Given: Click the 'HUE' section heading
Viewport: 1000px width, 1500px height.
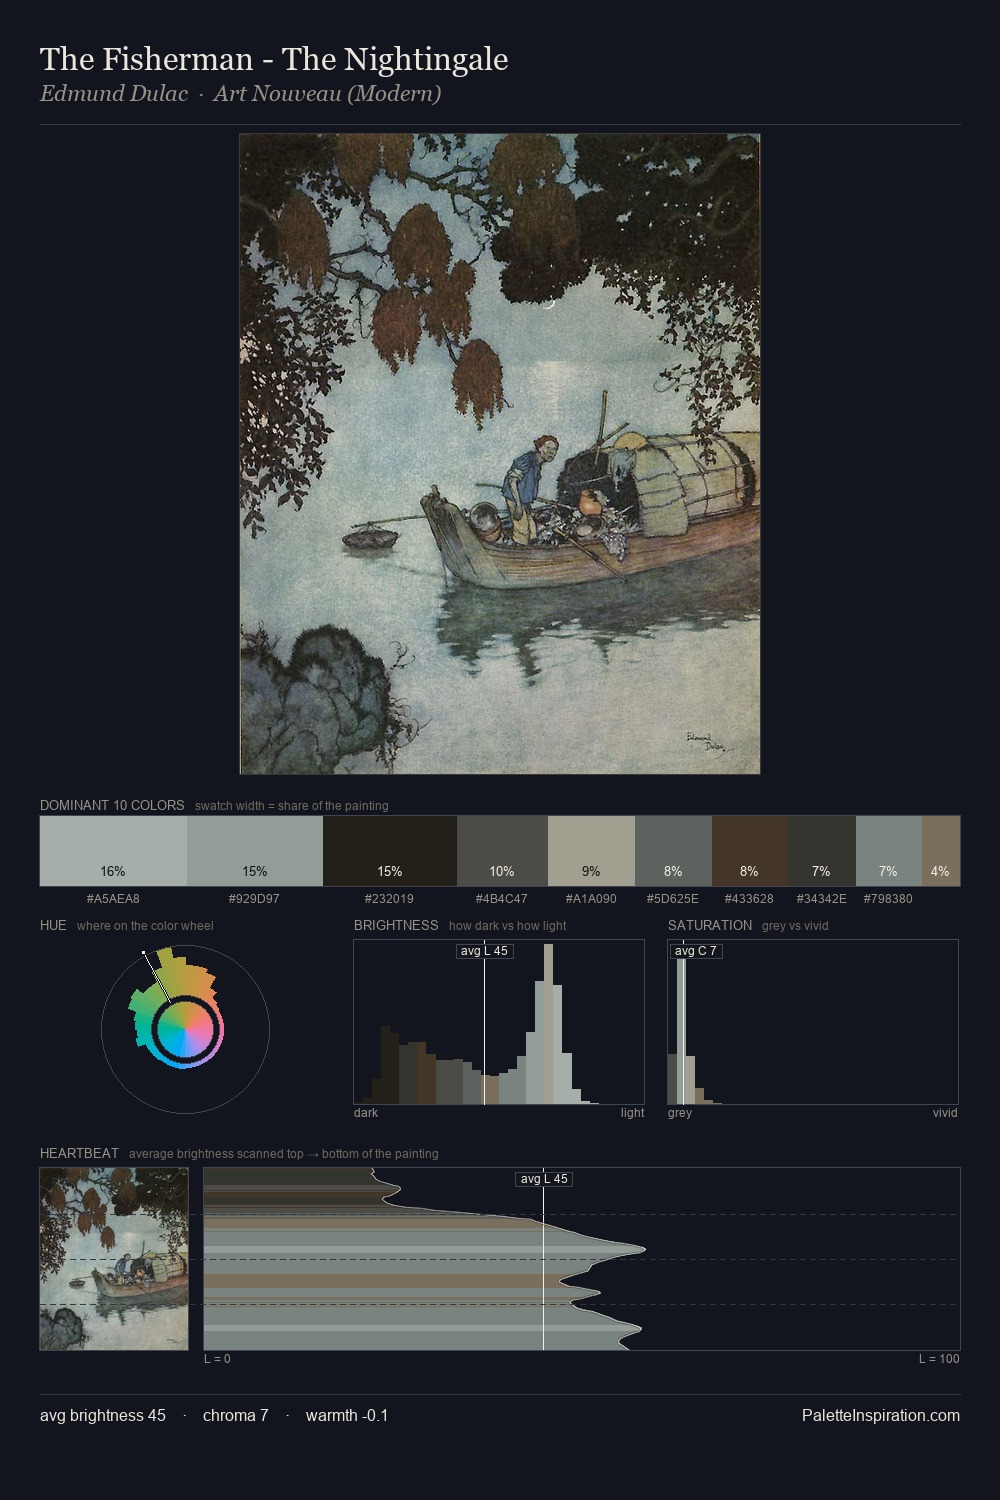Looking at the screenshot, I should [53, 925].
